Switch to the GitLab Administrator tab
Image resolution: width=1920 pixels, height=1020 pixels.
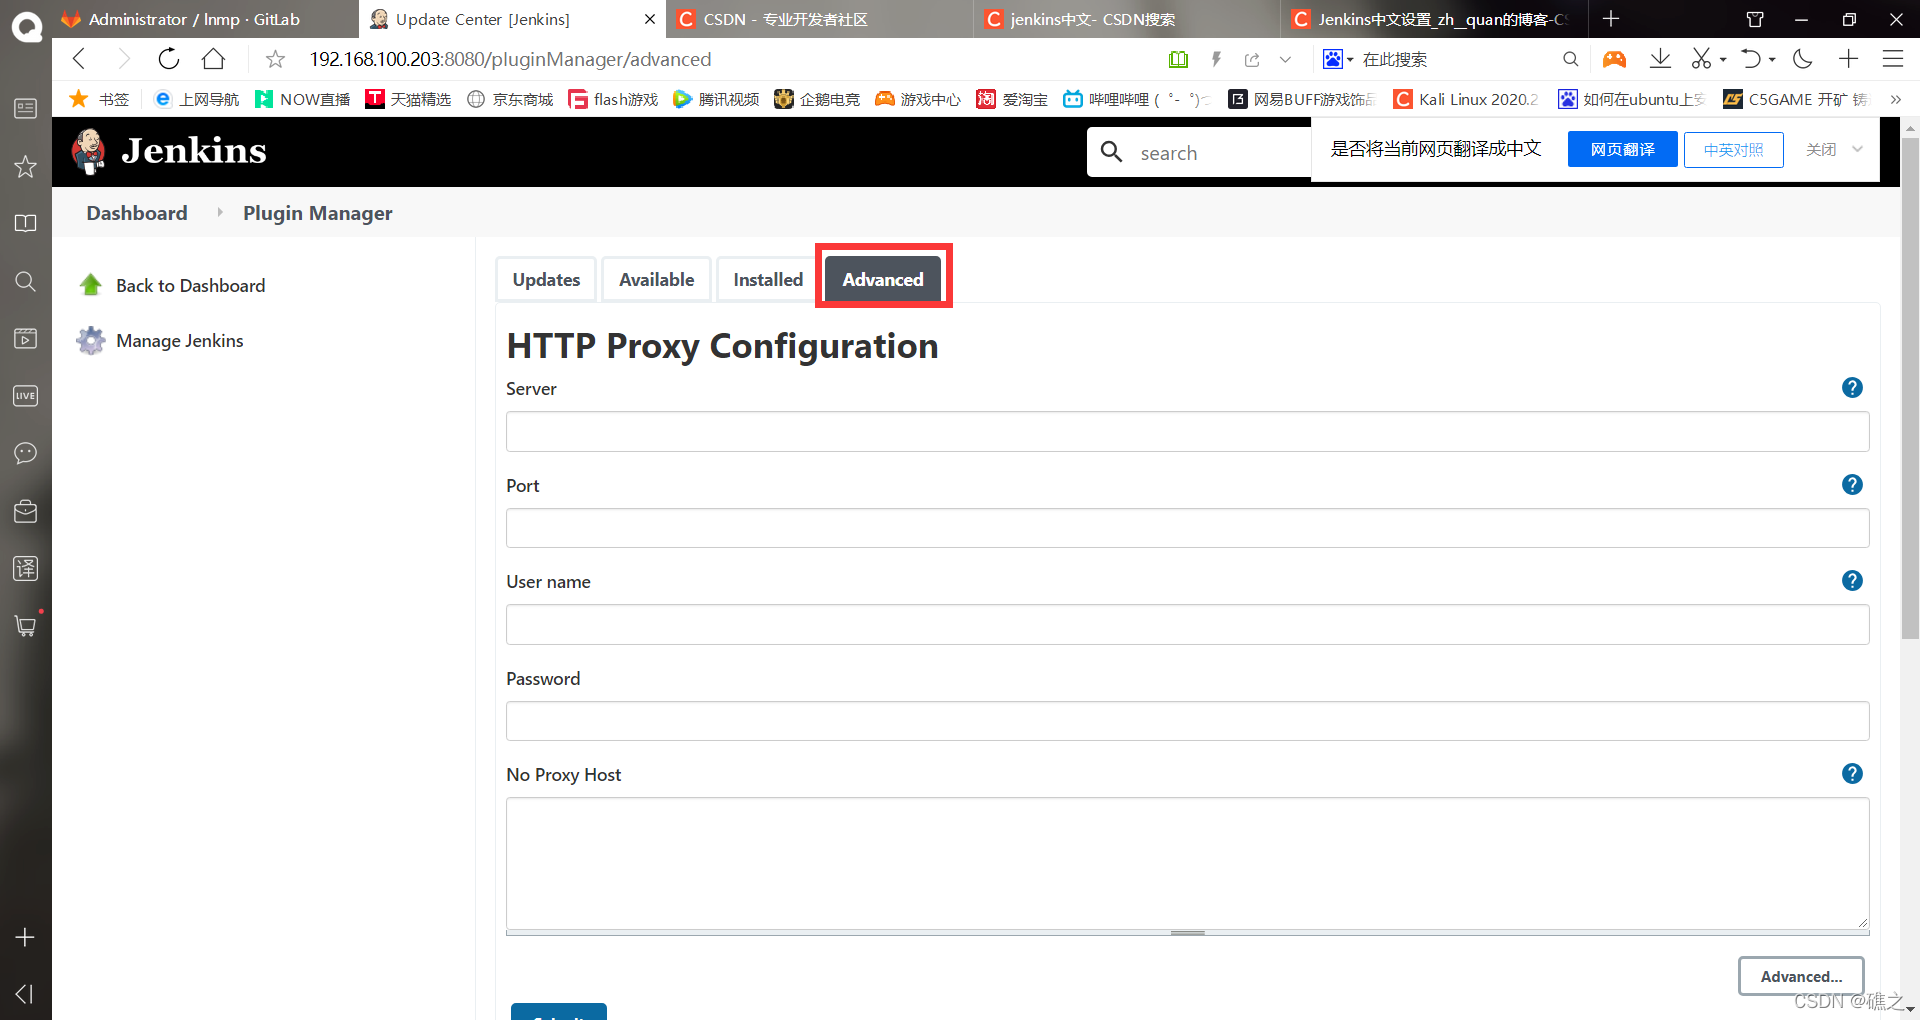coord(205,19)
